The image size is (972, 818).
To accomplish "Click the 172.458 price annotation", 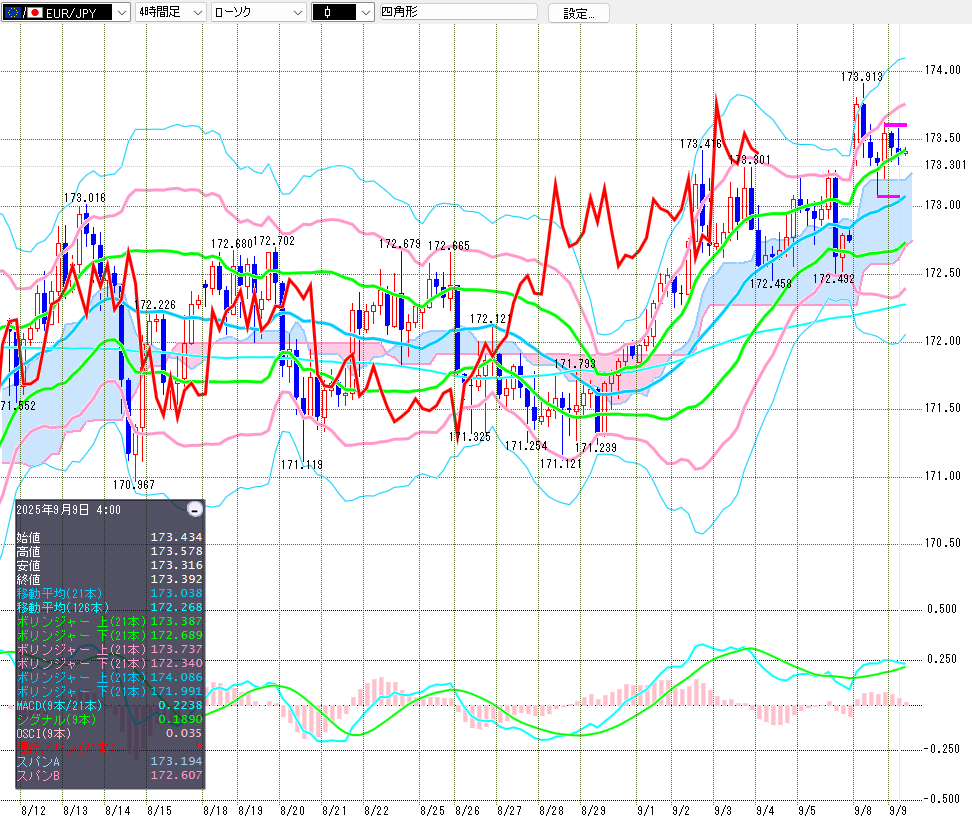I will click(771, 284).
